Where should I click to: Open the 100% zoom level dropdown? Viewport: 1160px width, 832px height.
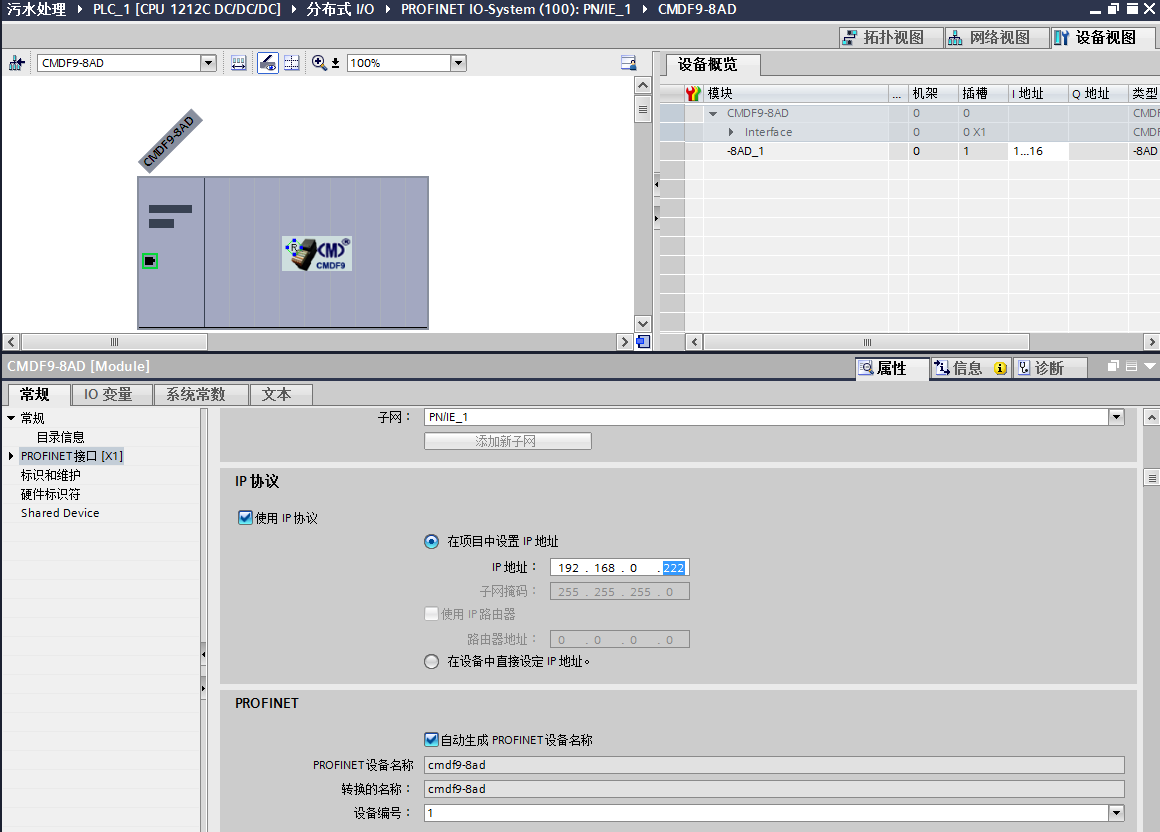coord(458,63)
